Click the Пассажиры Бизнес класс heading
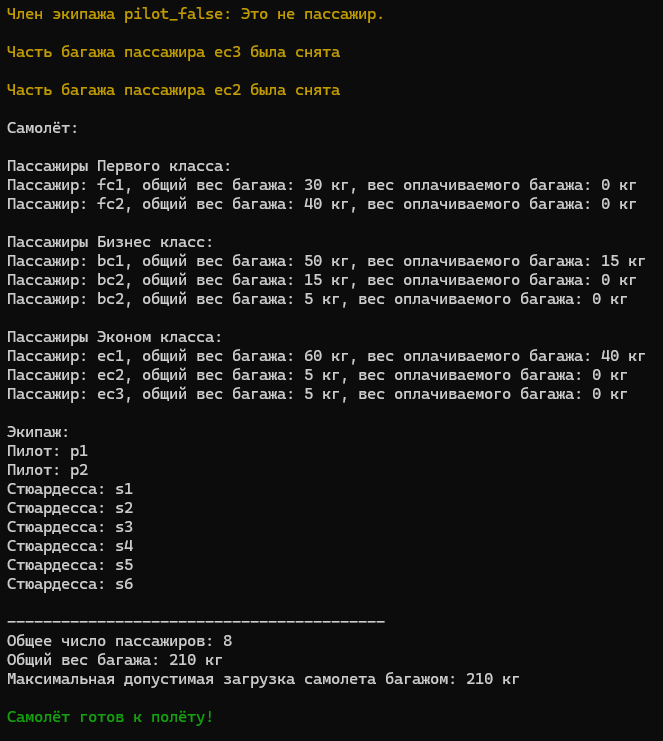Screen dimensions: 663x741 pyautogui.click(x=110, y=242)
